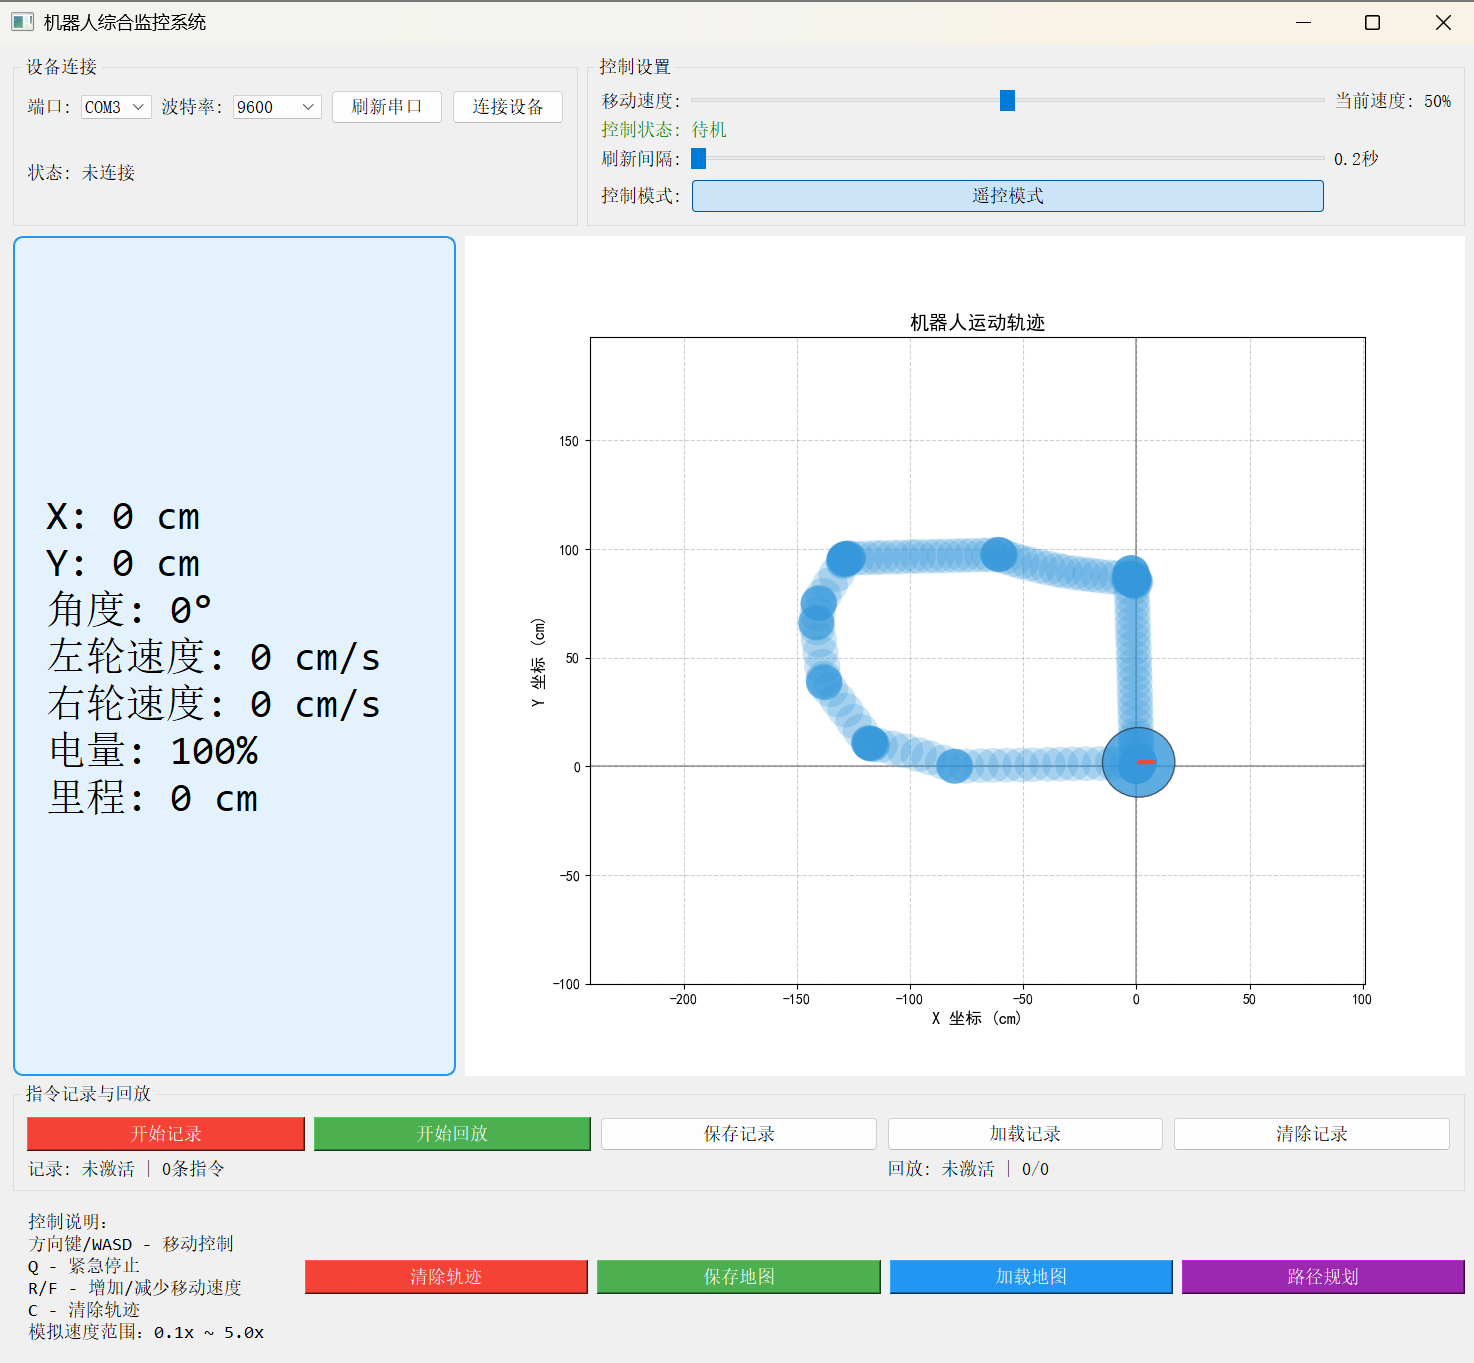Screen dimensions: 1474x1363
Task: Click the 记录: 未激活 | 0条指令 status
Action: [126, 1169]
